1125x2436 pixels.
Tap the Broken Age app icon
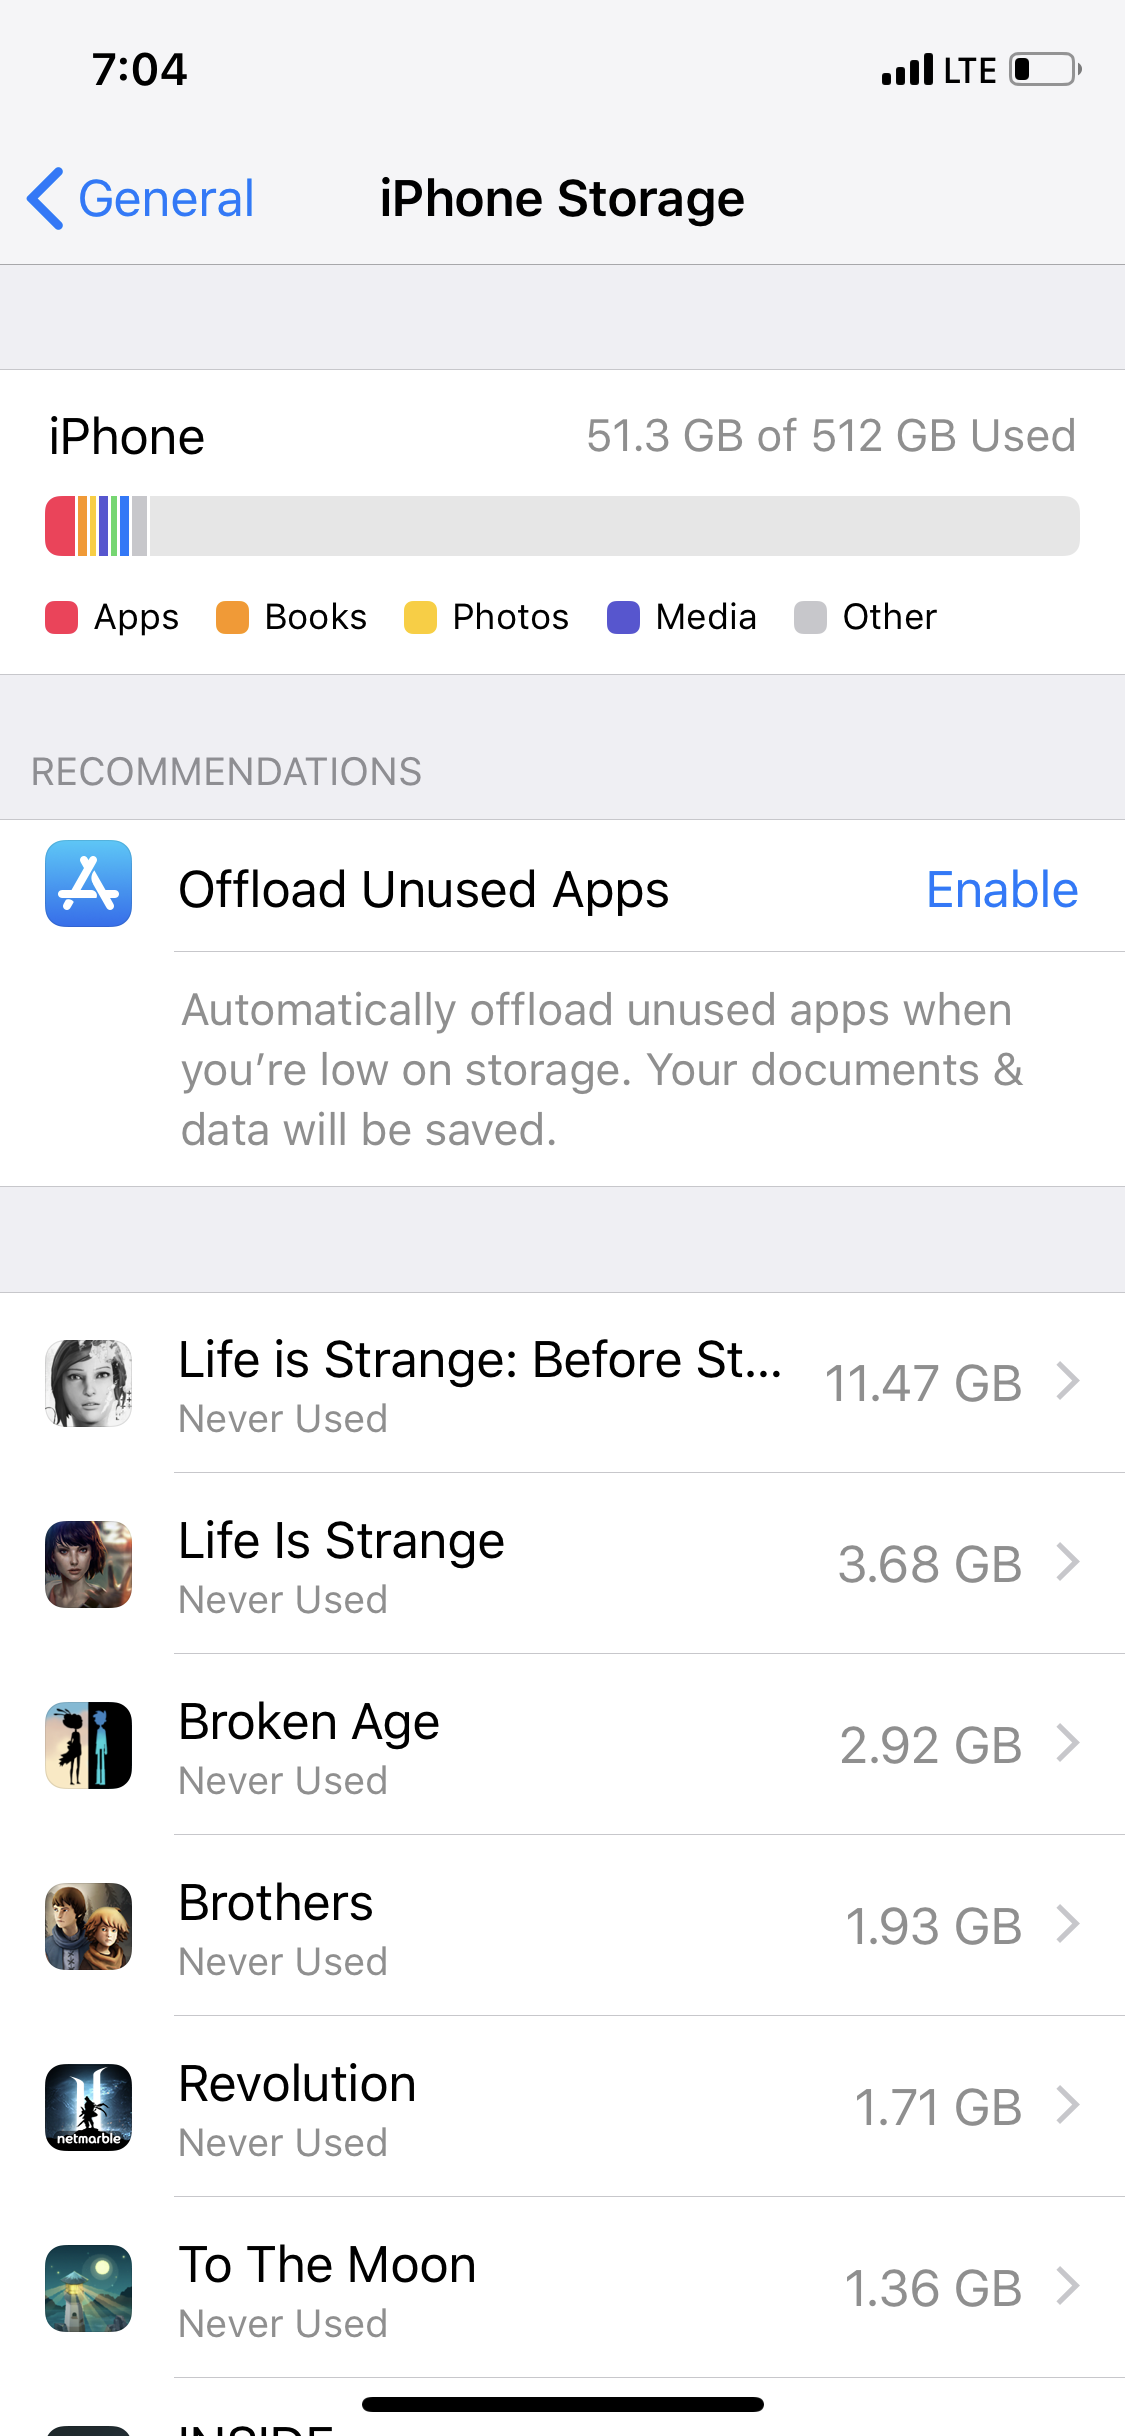tap(88, 1745)
